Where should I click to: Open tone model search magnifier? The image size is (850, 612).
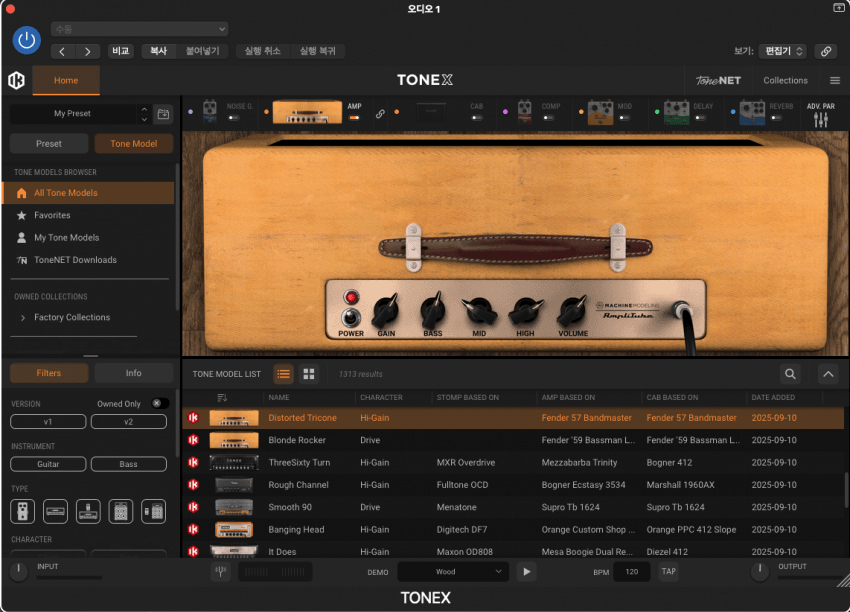point(790,374)
